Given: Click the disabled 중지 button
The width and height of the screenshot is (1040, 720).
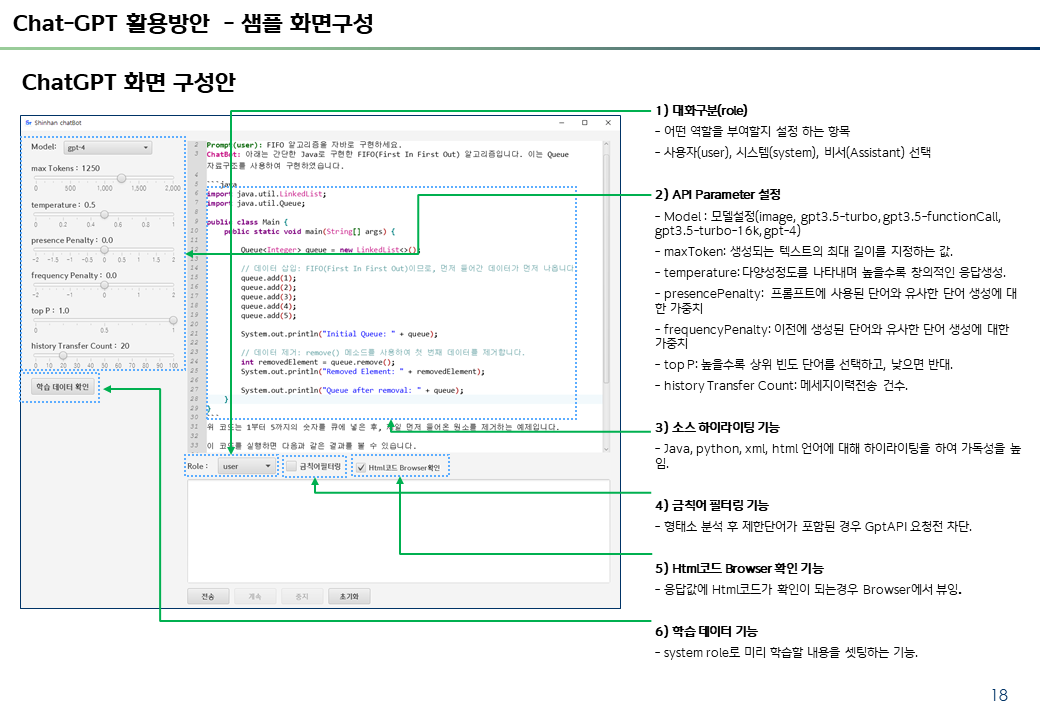Looking at the screenshot, I should 302,596.
